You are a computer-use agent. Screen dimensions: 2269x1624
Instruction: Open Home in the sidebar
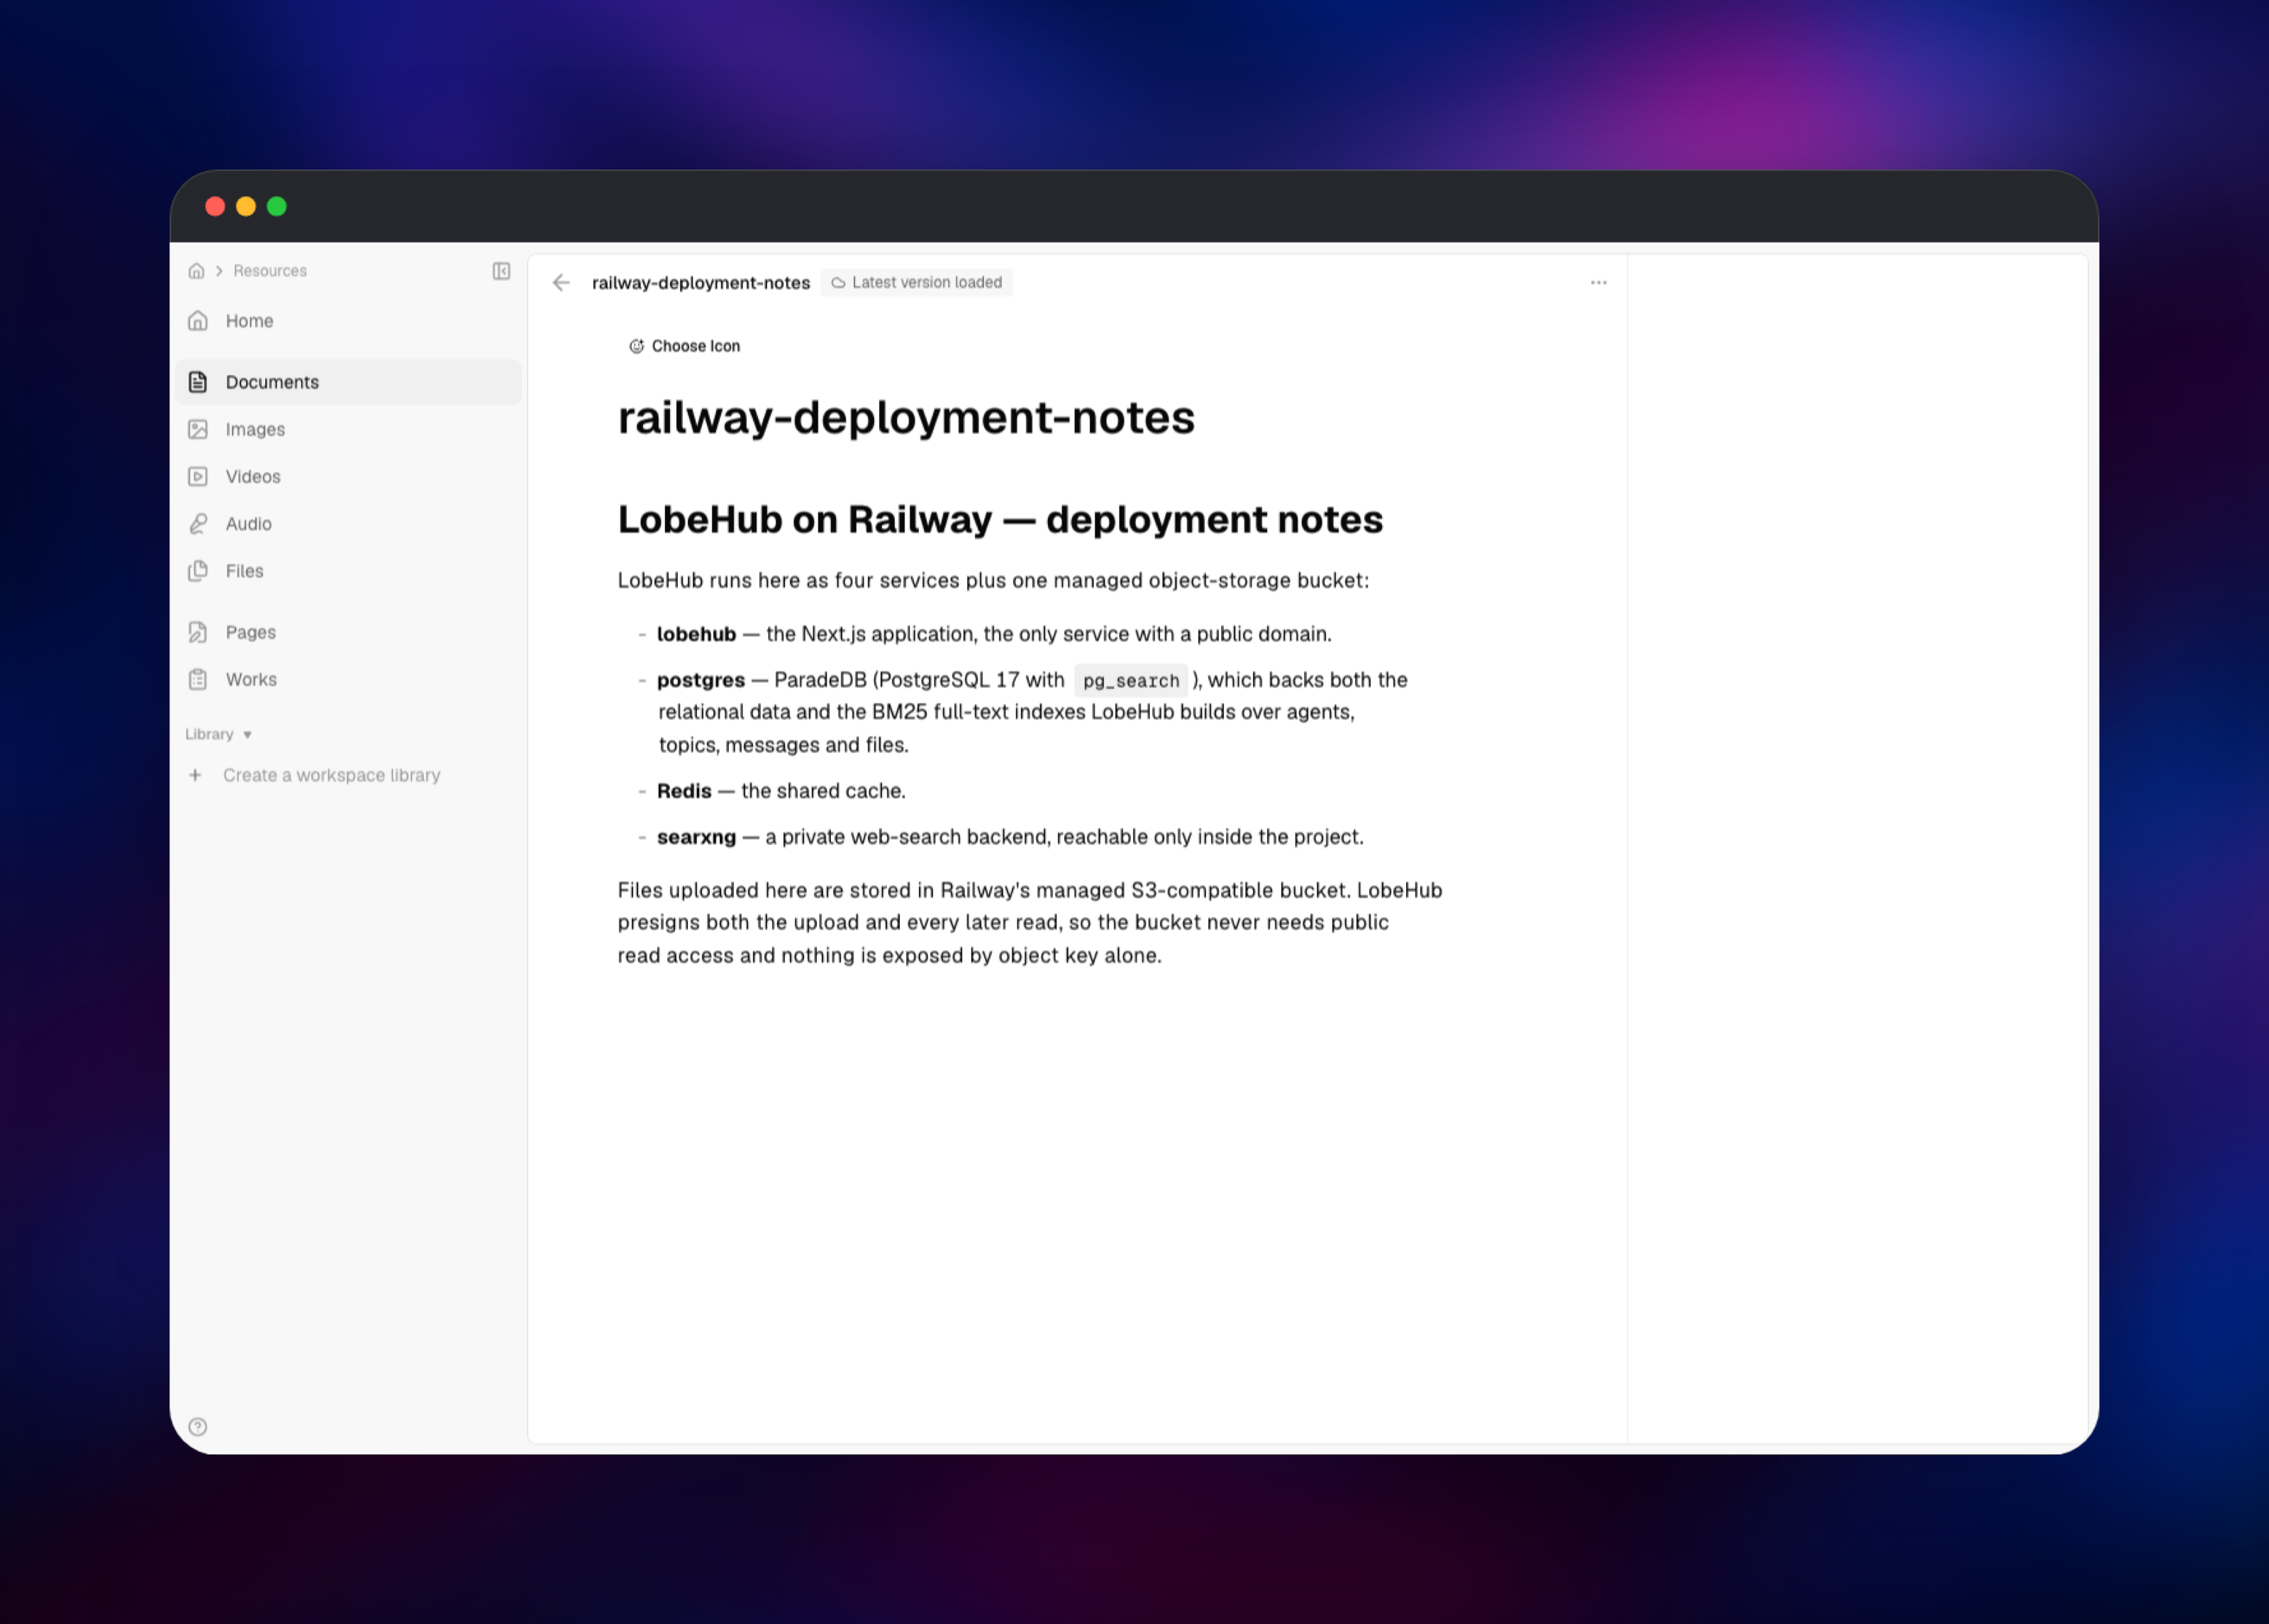point(348,321)
